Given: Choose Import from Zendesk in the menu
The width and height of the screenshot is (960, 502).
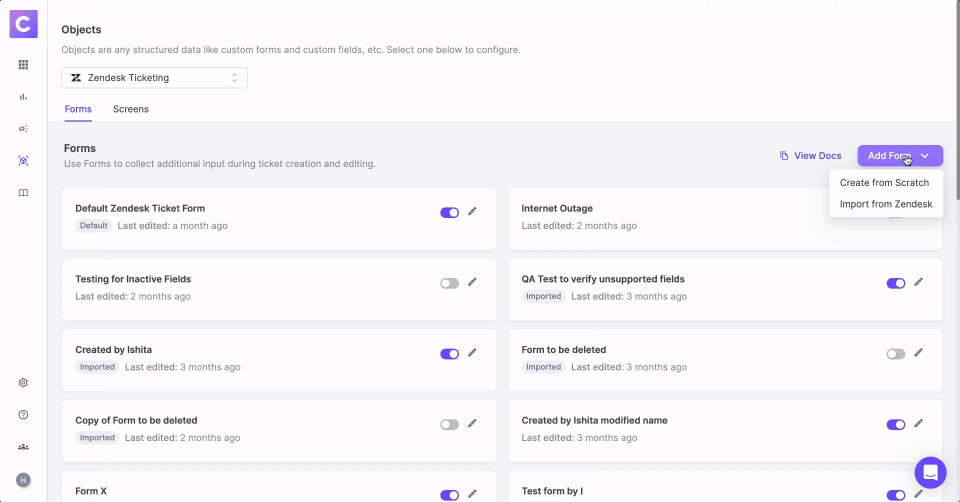Looking at the screenshot, I should pos(885,204).
